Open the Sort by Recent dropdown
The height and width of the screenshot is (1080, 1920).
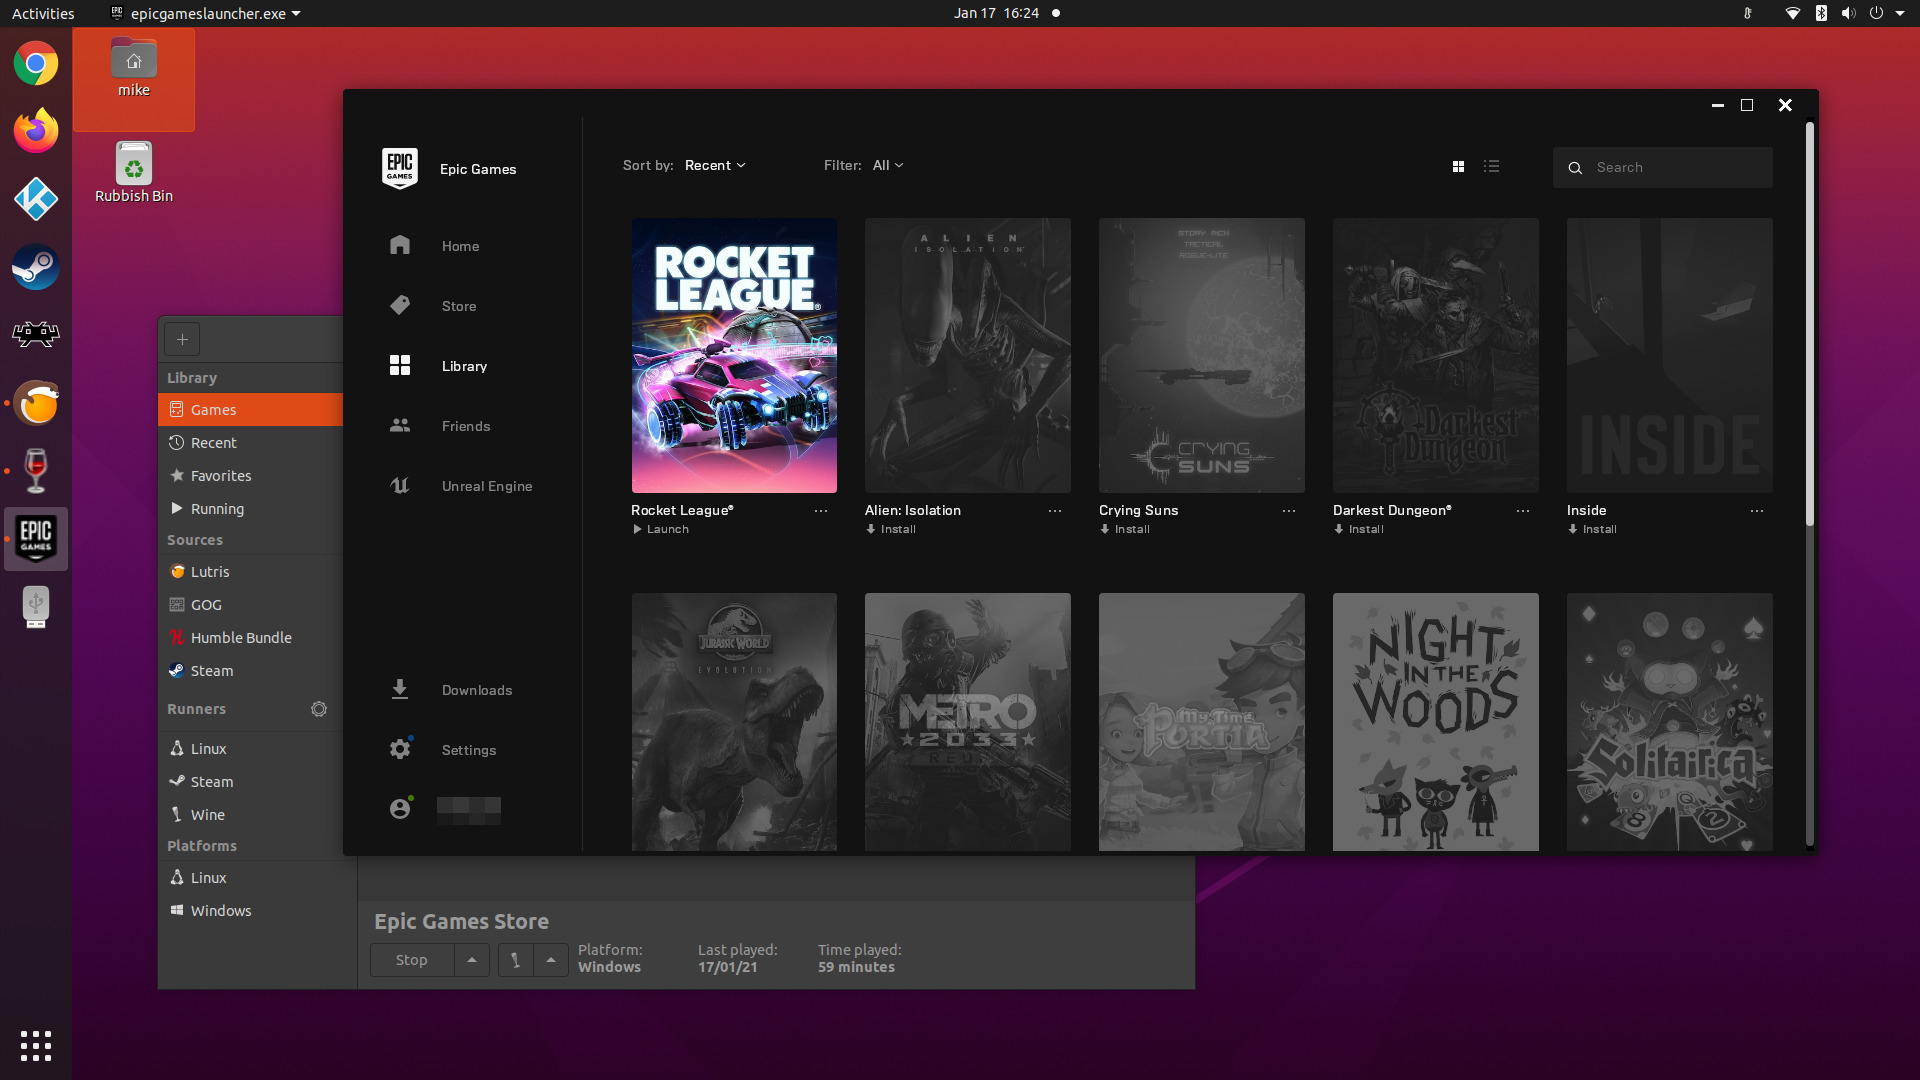714,165
